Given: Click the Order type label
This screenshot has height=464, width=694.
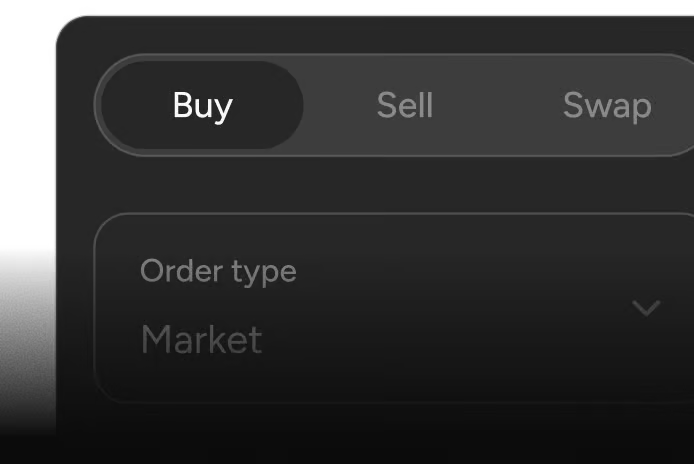Looking at the screenshot, I should 218,271.
